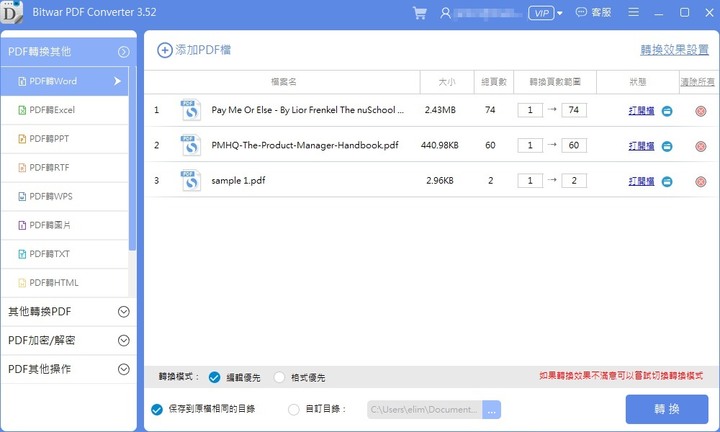
Task: Open converted file link for PMHQ Handbook
Action: [641, 146]
